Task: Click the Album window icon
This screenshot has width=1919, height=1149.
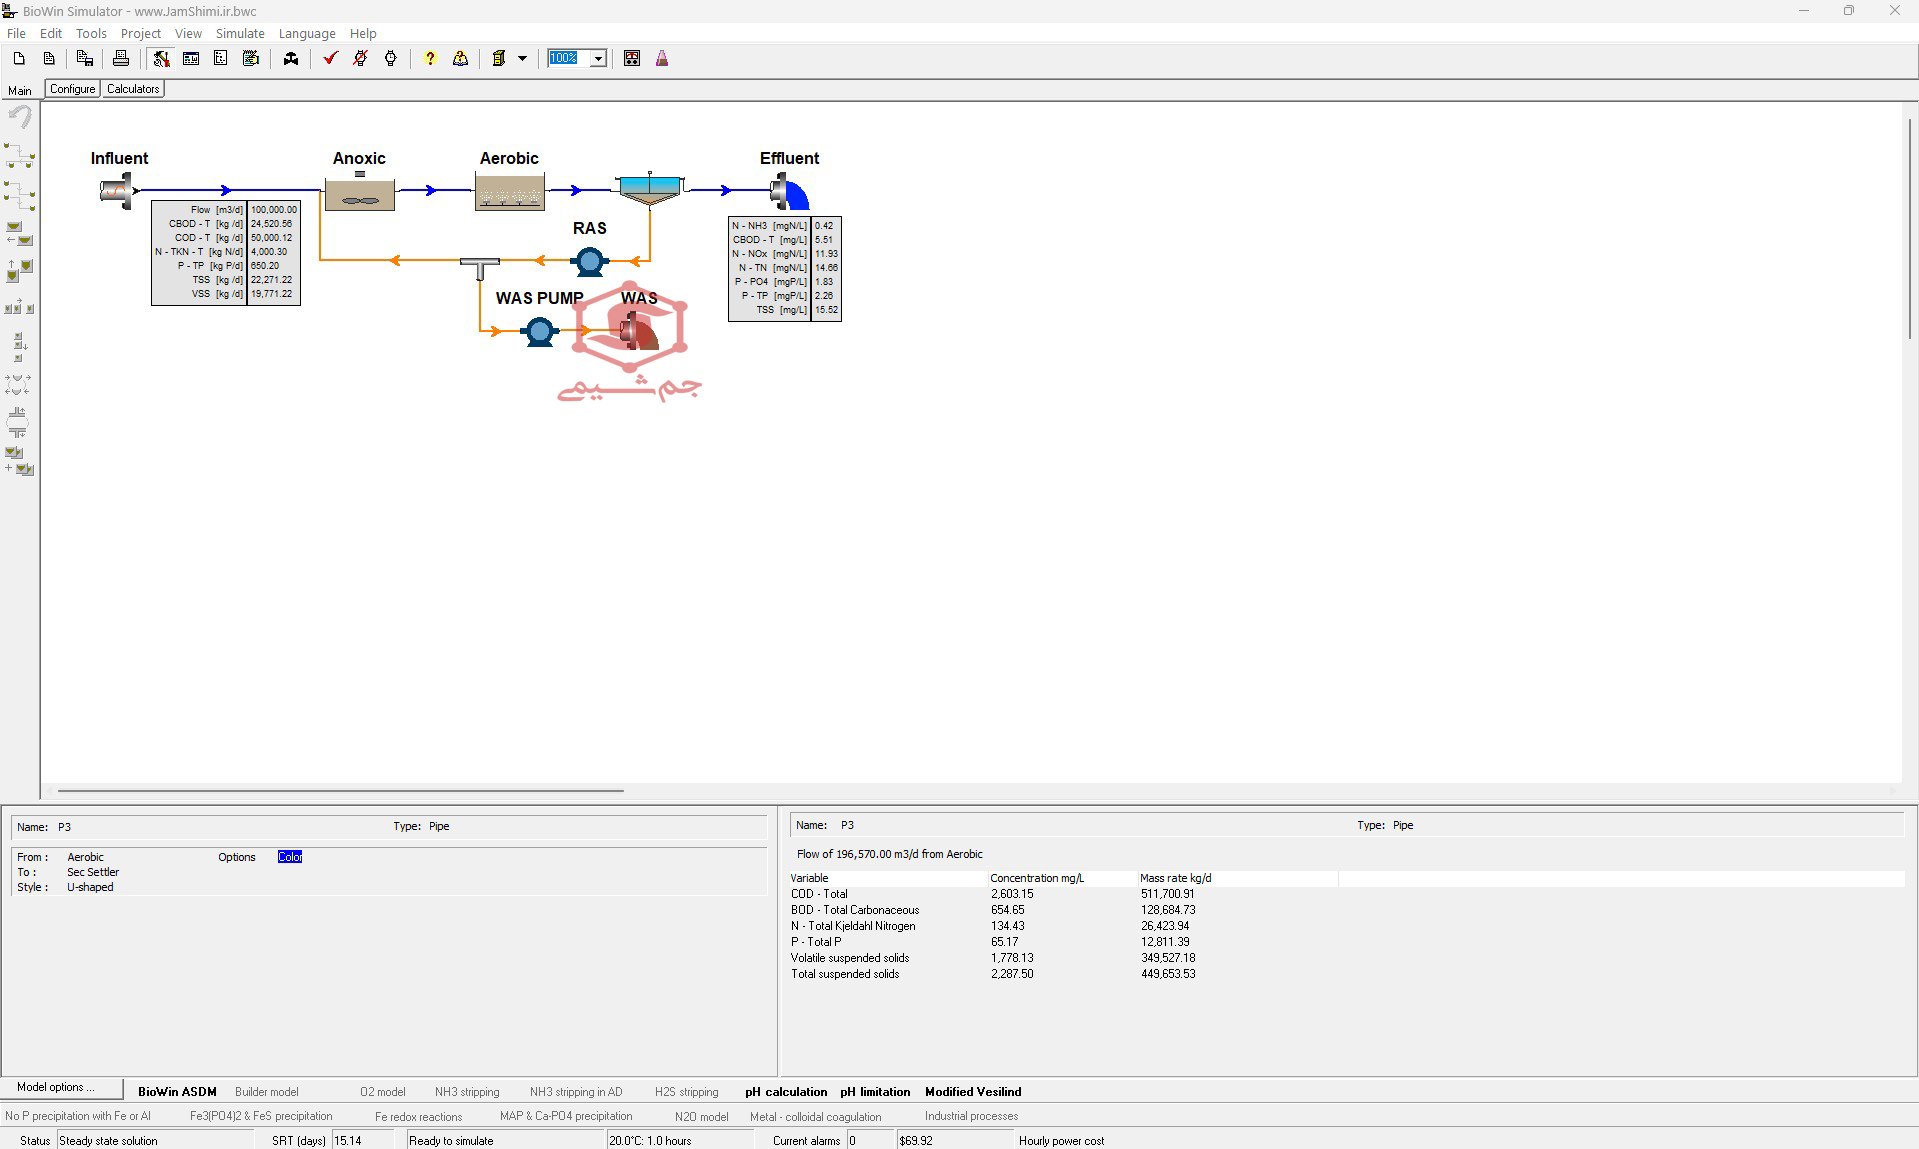Action: pos(191,59)
